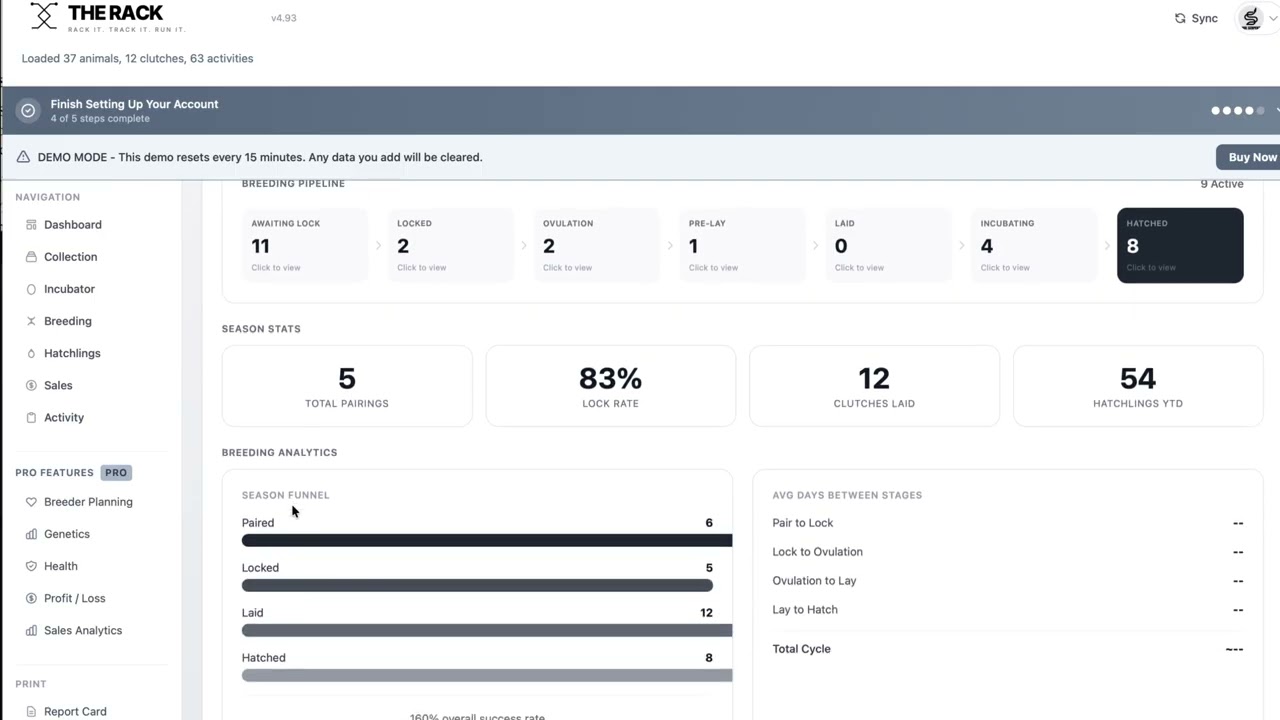Image resolution: width=1280 pixels, height=720 pixels.
Task: Expand the account dropdown chevron
Action: click(x=1273, y=18)
